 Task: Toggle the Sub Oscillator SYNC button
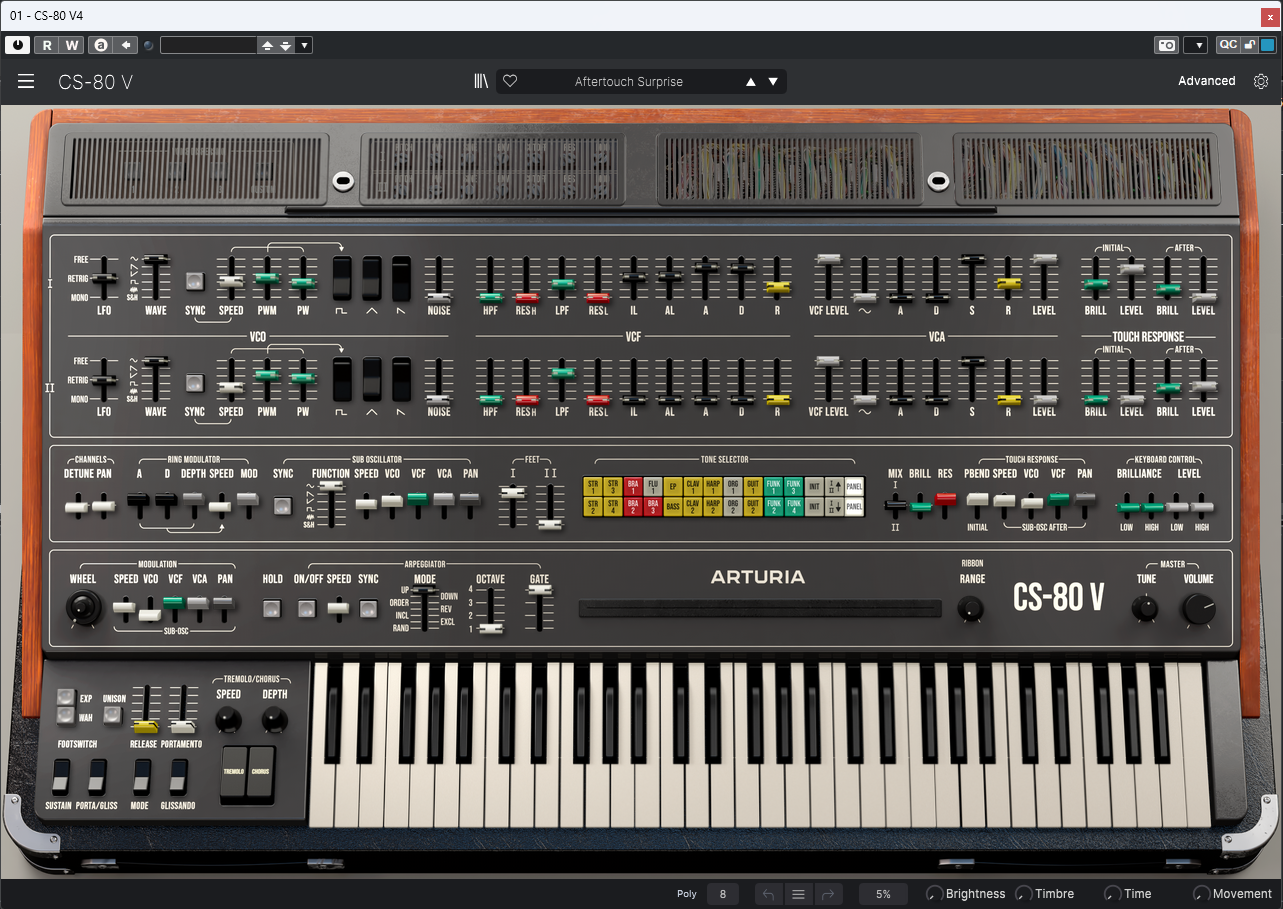point(283,505)
